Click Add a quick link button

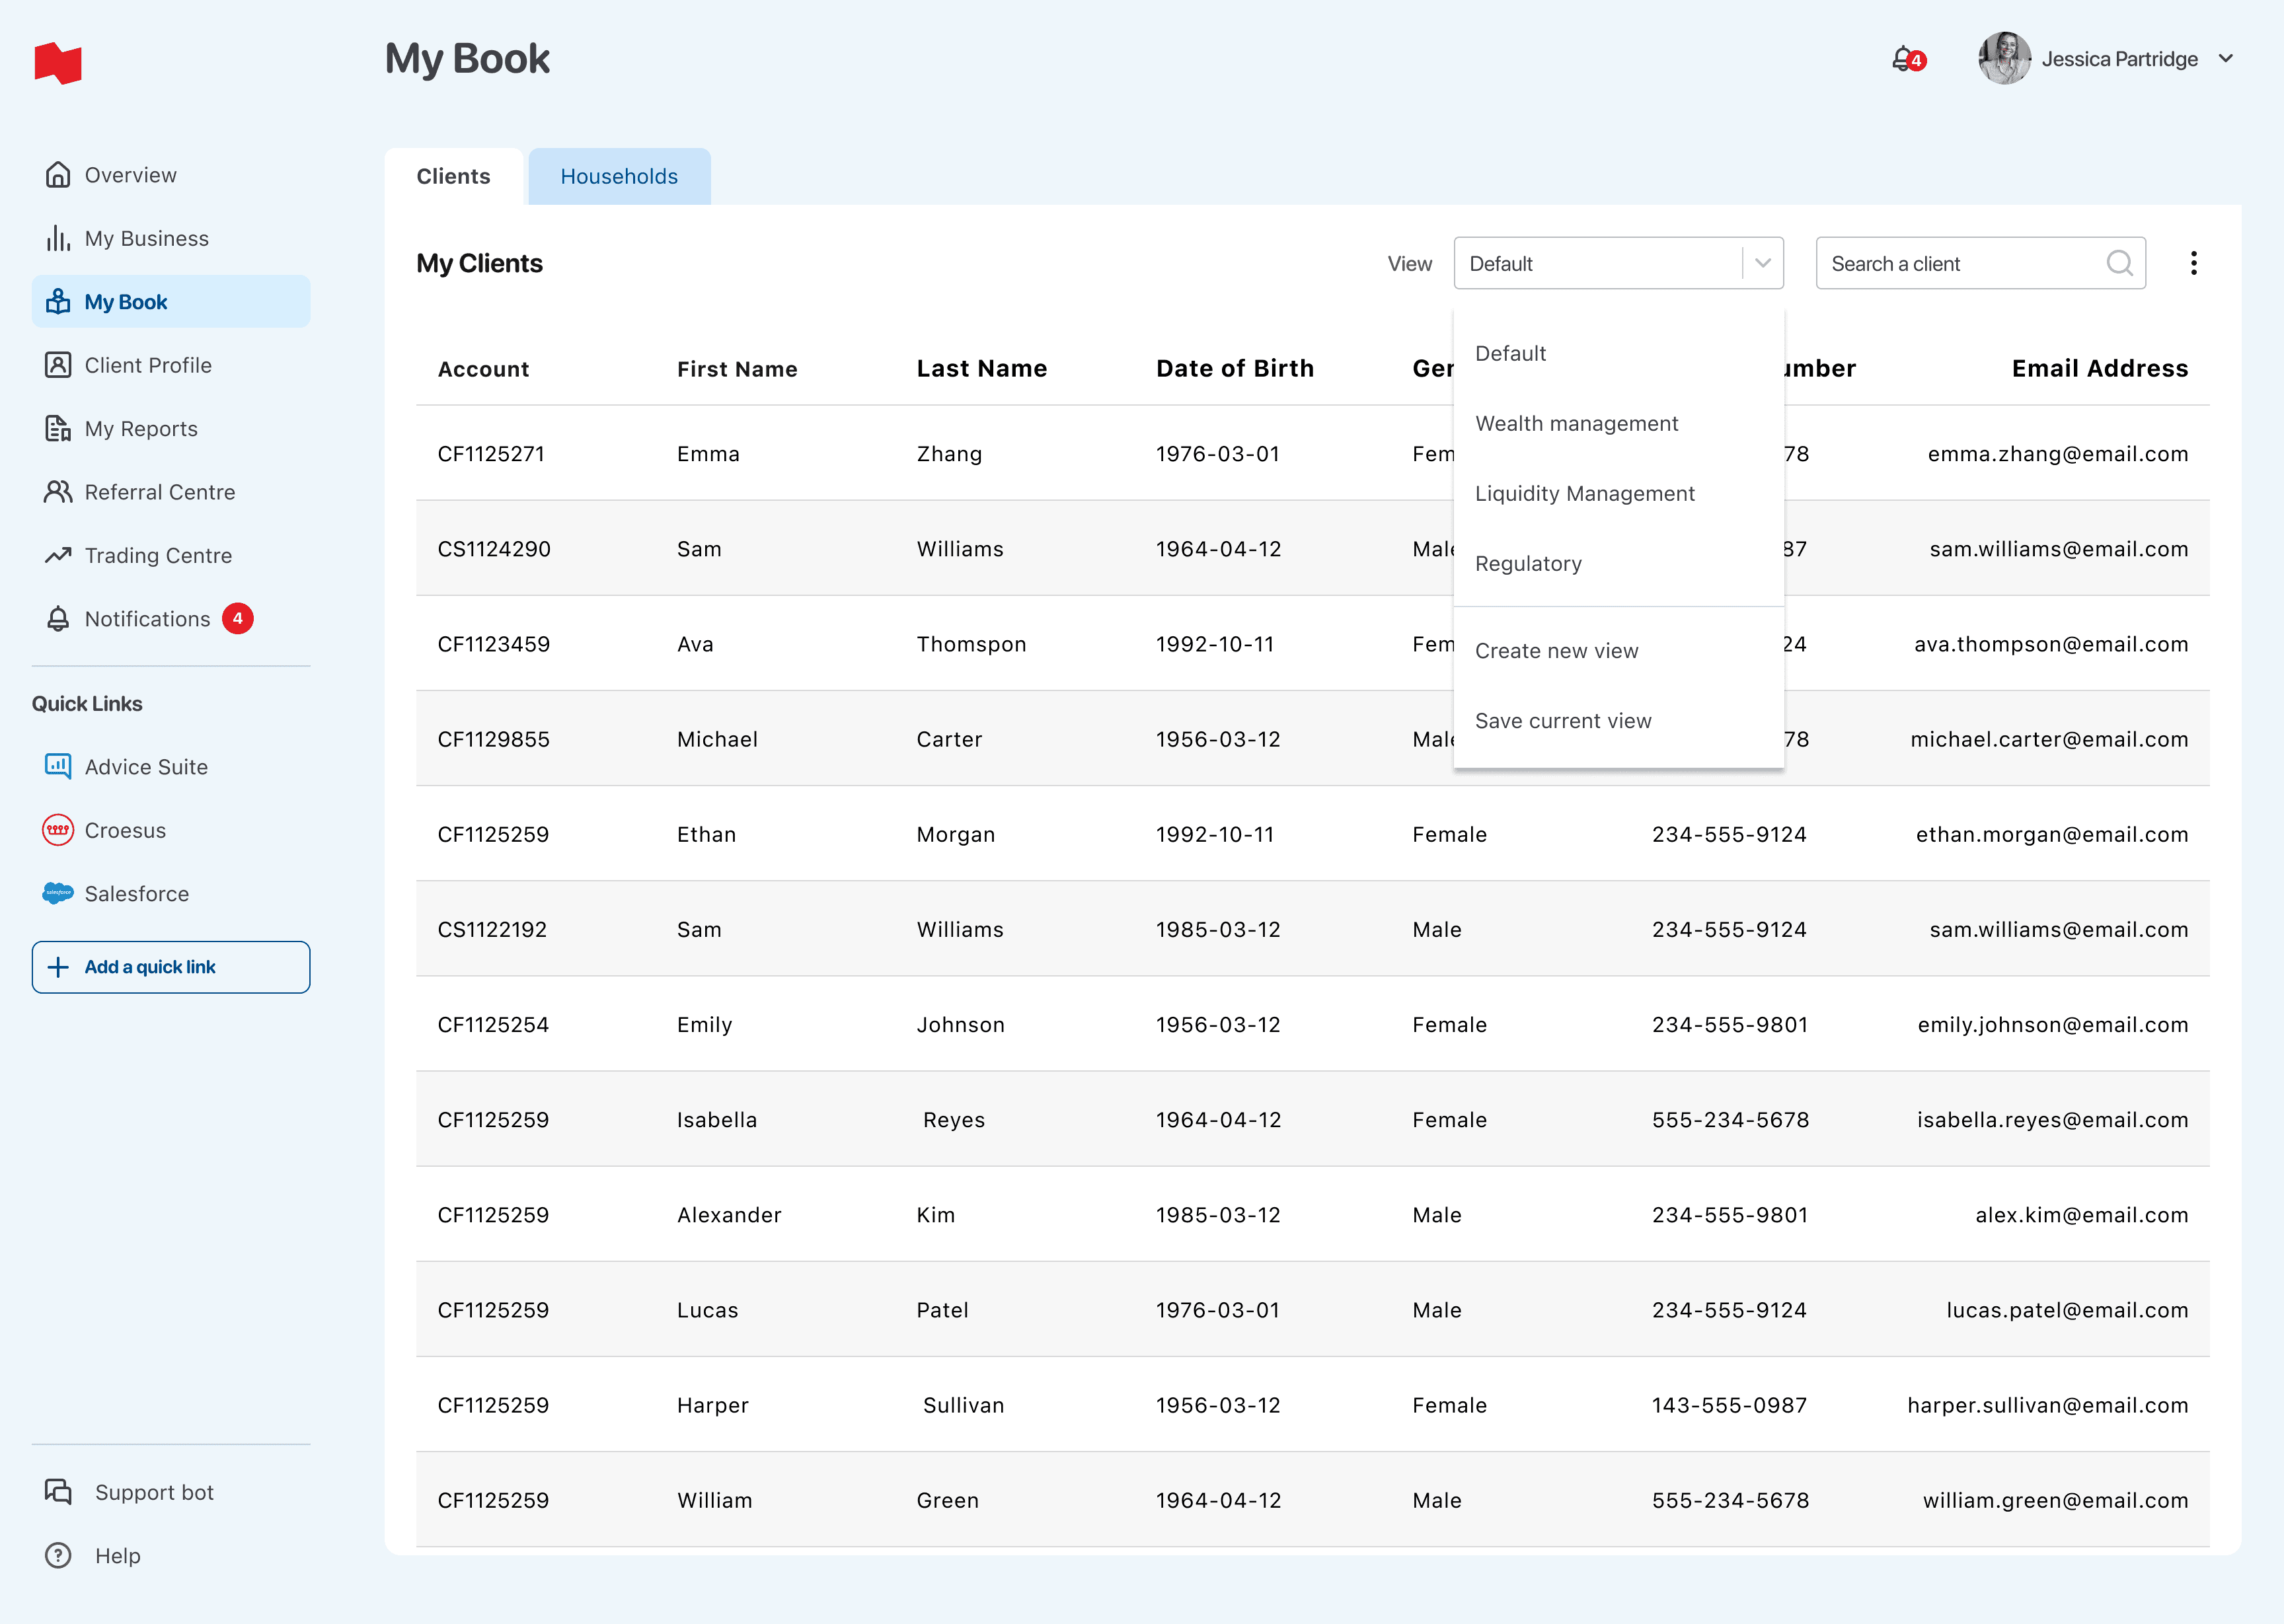pyautogui.click(x=171, y=967)
